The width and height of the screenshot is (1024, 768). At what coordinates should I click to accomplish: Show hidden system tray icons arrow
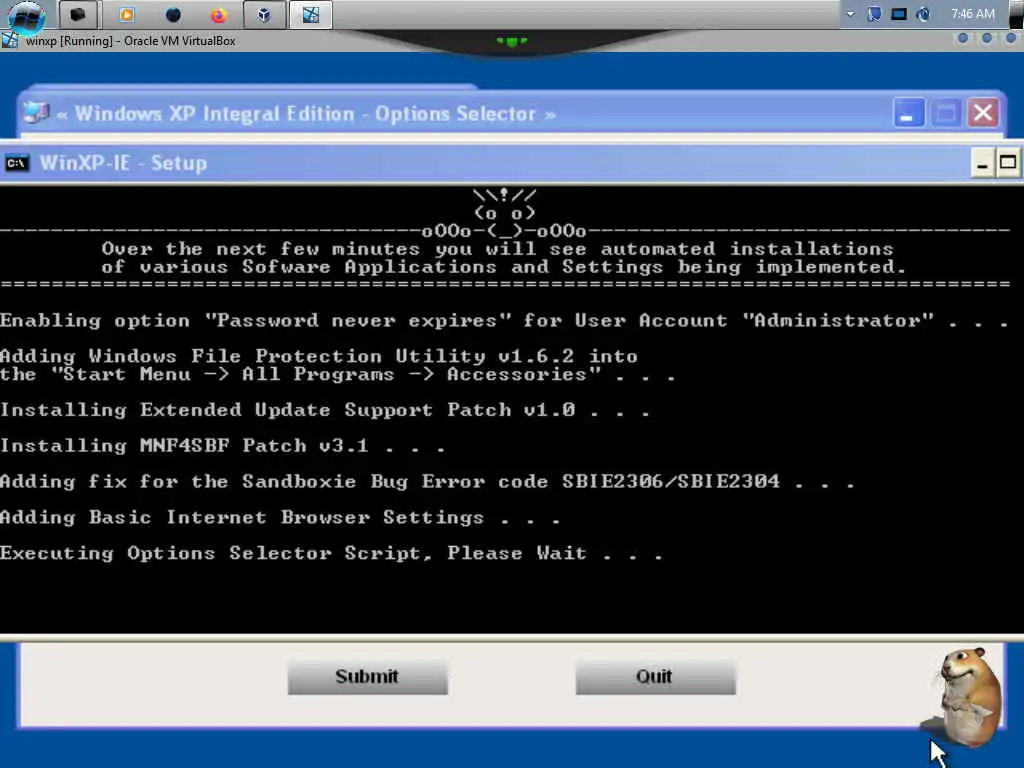coord(850,14)
